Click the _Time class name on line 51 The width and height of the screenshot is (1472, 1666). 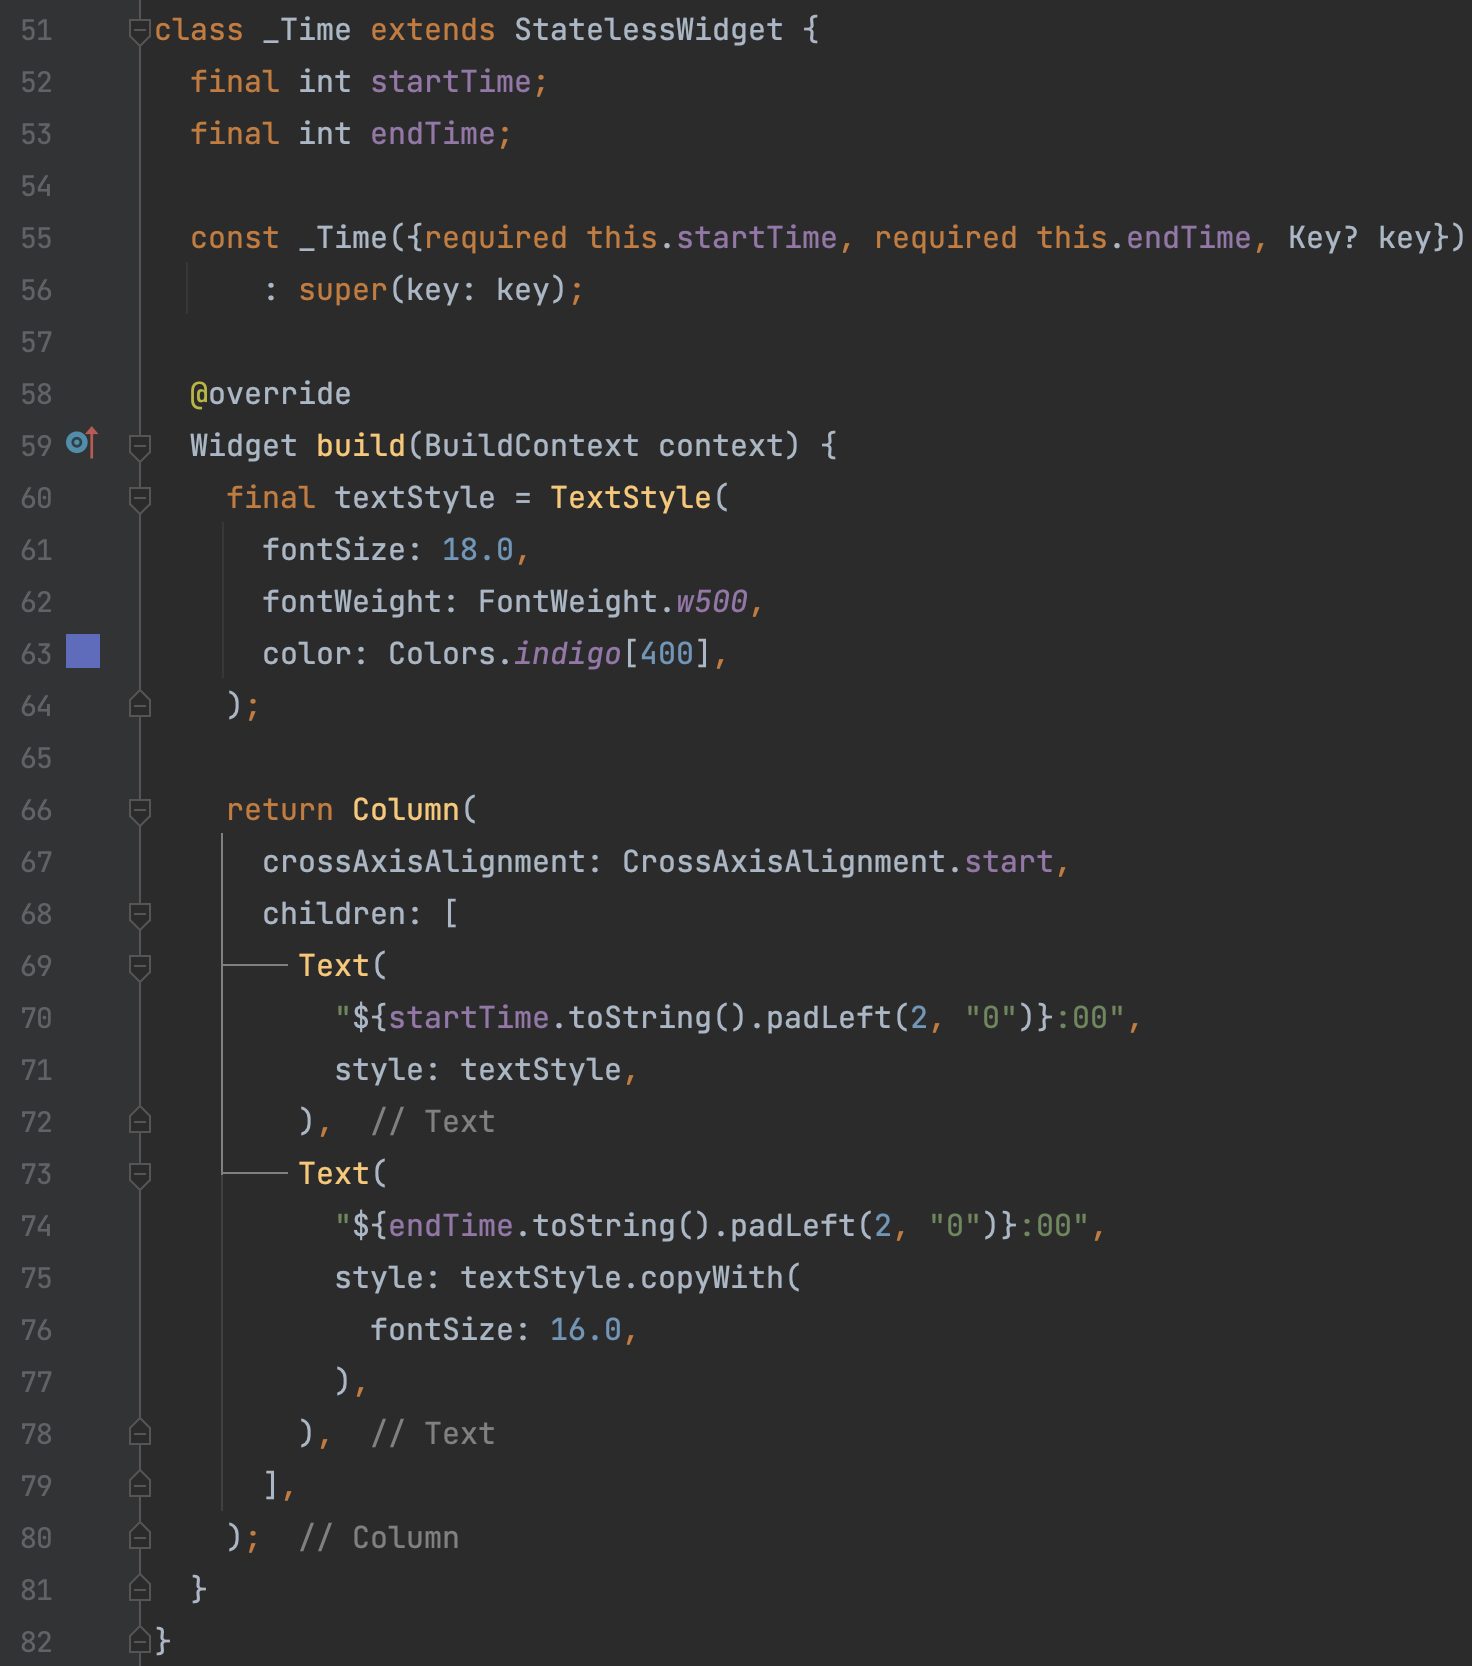click(x=307, y=30)
